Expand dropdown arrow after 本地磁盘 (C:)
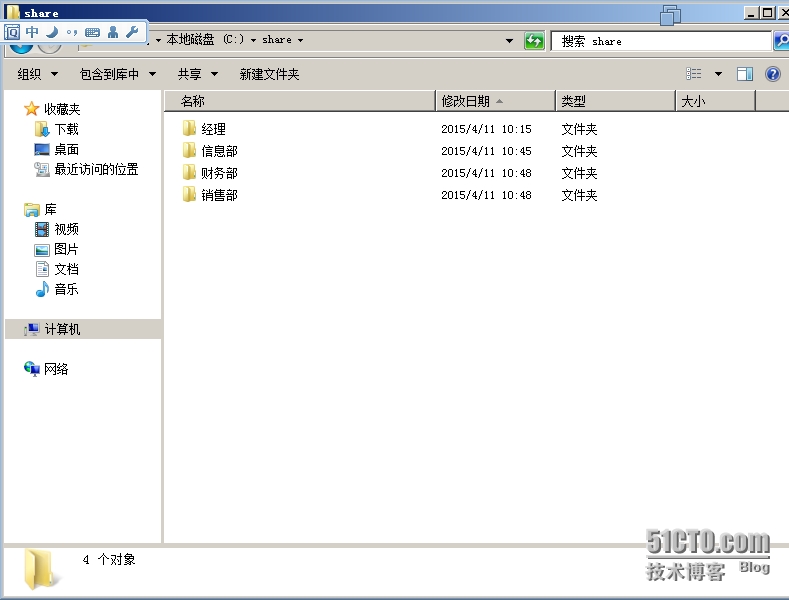The height and width of the screenshot is (600, 789). [x=253, y=40]
